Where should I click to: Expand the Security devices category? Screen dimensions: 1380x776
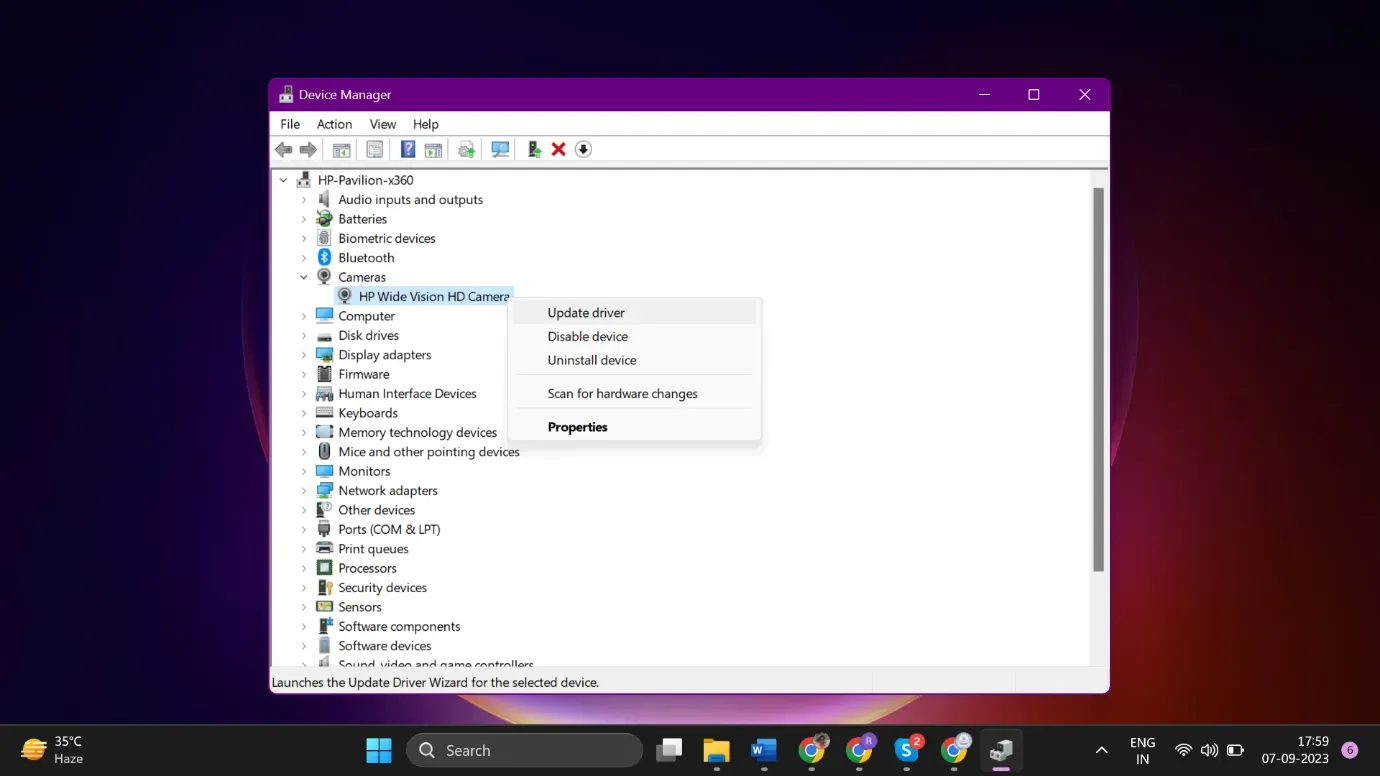(x=304, y=587)
